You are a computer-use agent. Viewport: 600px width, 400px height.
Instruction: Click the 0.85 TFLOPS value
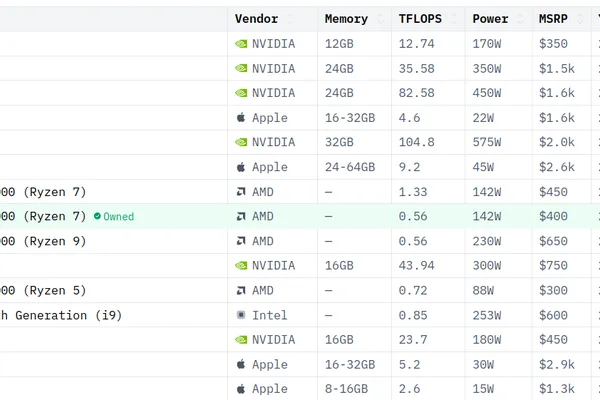(x=413, y=315)
